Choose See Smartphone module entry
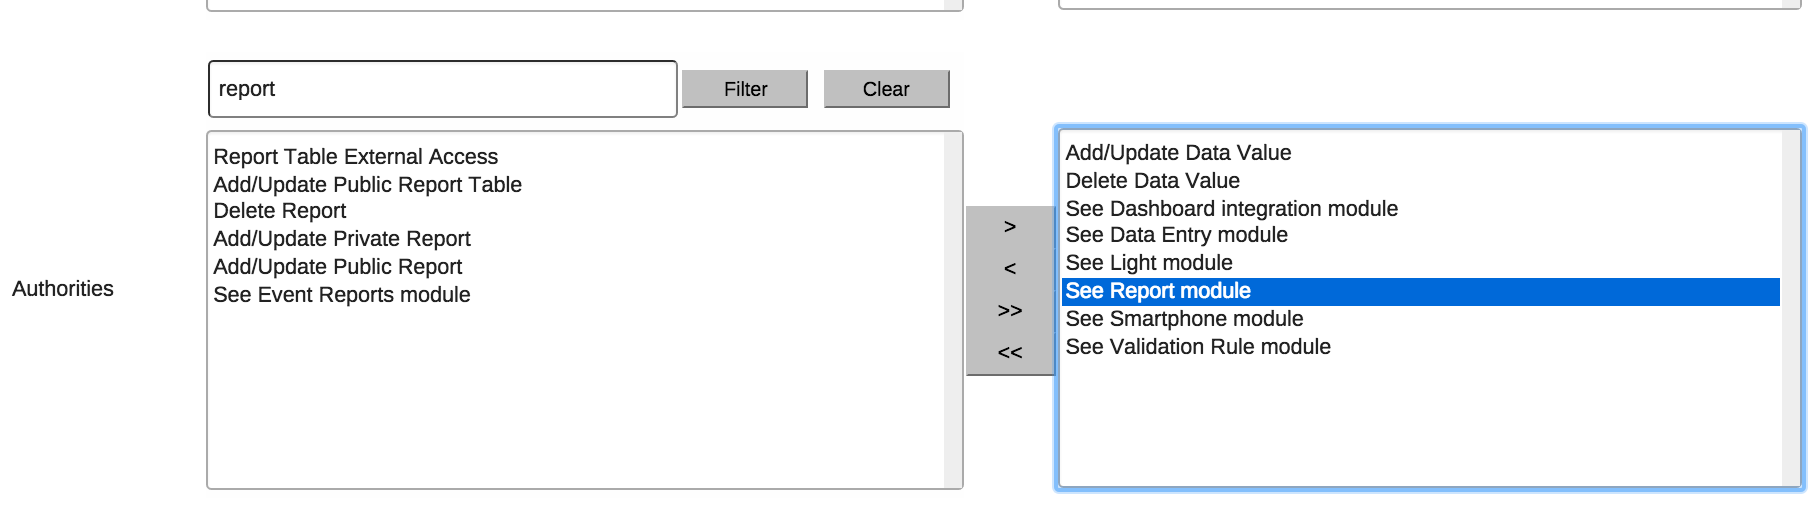Image resolution: width=1814 pixels, height=506 pixels. click(1184, 319)
